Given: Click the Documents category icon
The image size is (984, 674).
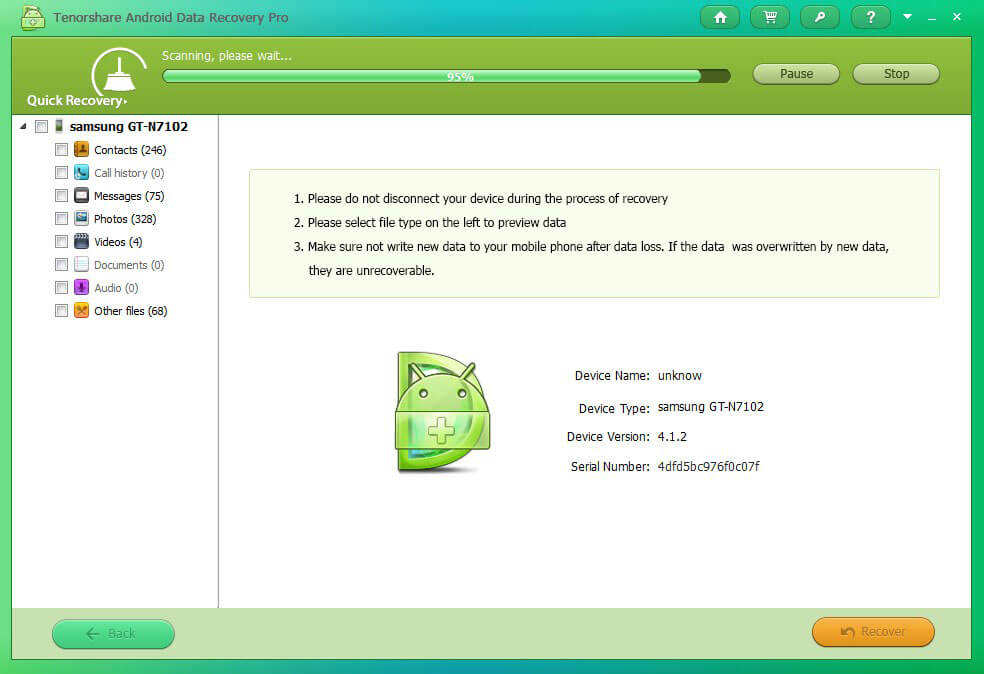Looking at the screenshot, I should (x=82, y=264).
